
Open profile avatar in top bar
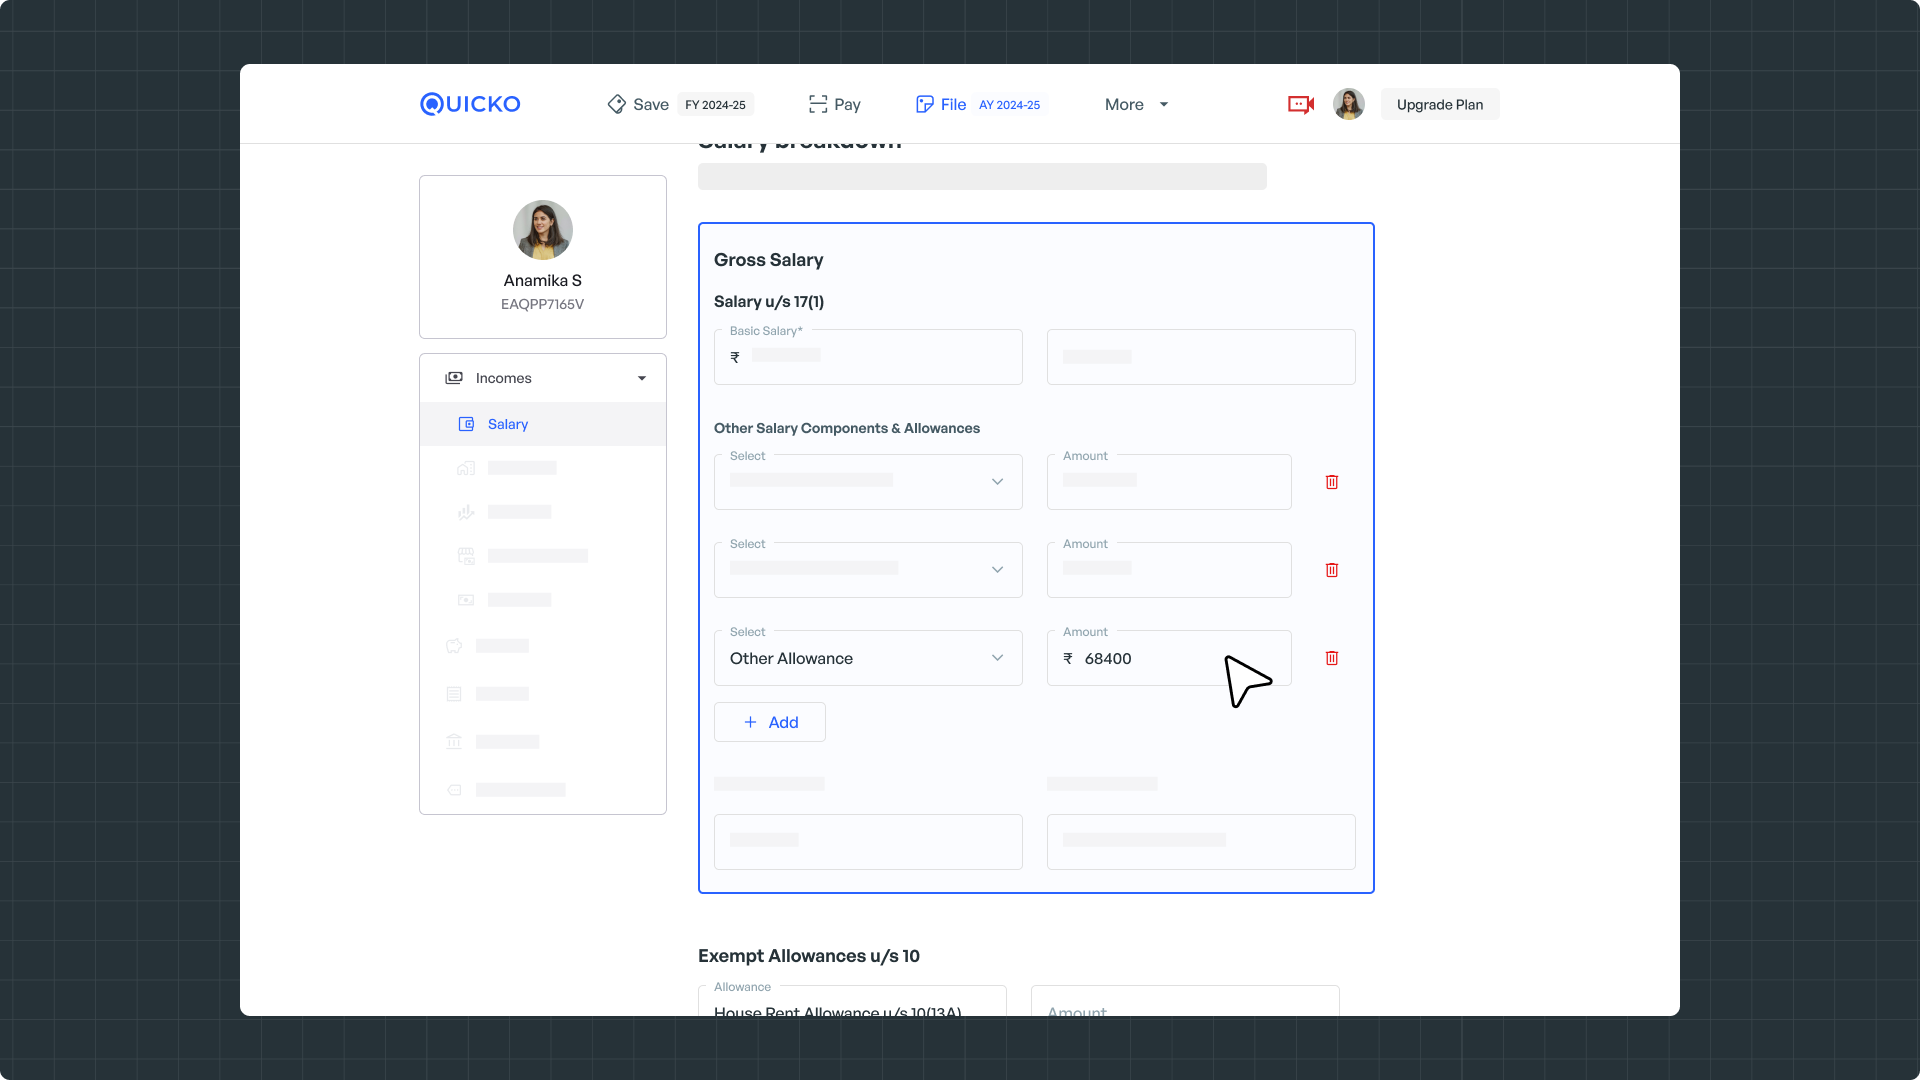[1348, 104]
